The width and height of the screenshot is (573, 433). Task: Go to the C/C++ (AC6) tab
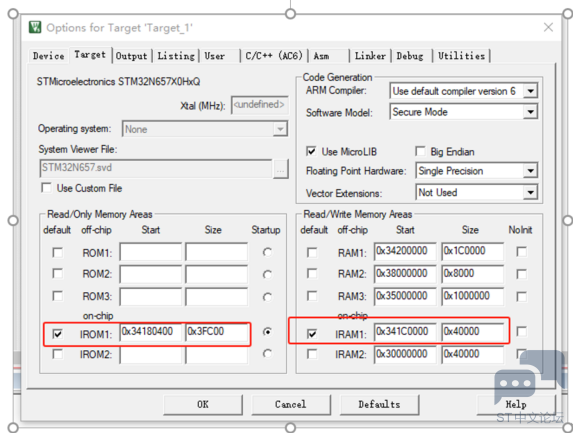274,56
